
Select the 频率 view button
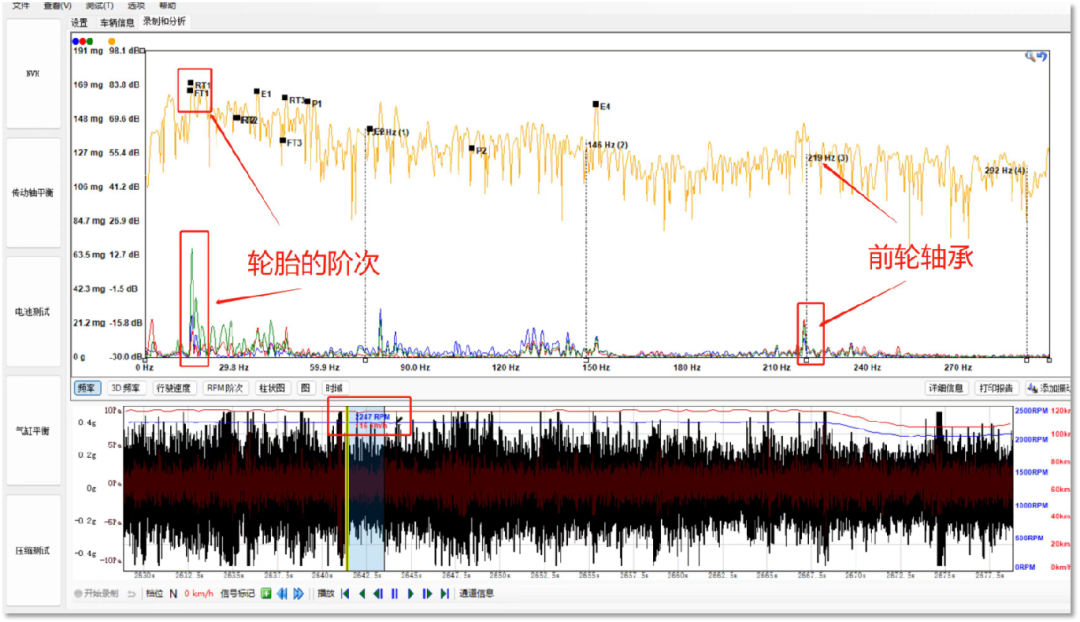(87, 388)
